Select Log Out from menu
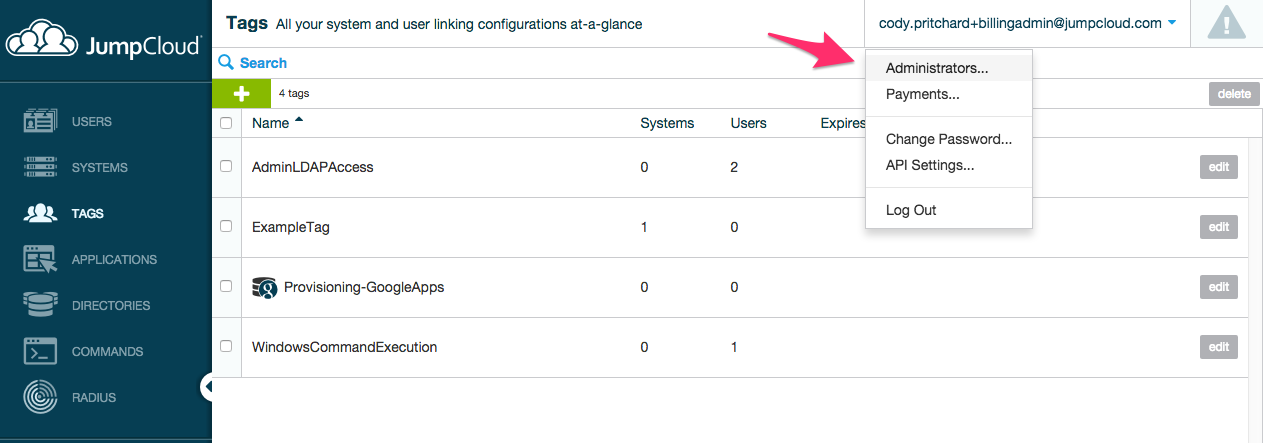Screen dimensions: 1263x443 [948, 210]
